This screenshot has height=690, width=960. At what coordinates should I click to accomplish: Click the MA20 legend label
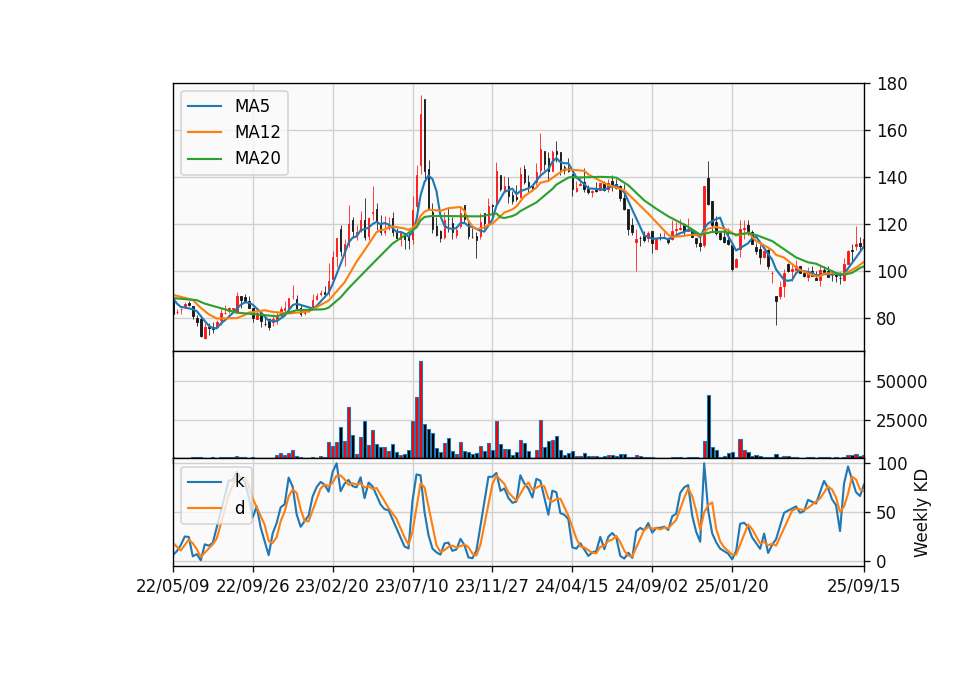coord(257,158)
